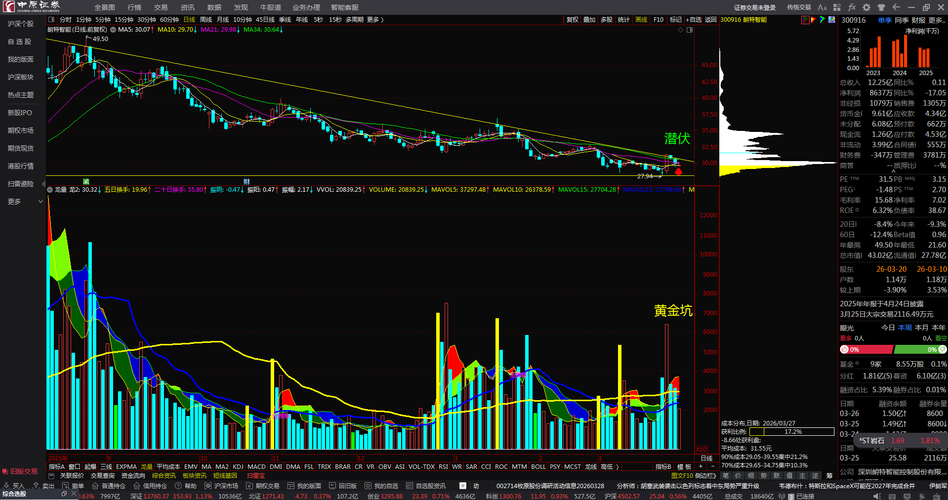948x500 pixels.
Task: Open the font size (Aa) setting icon
Action: [x=822, y=7]
